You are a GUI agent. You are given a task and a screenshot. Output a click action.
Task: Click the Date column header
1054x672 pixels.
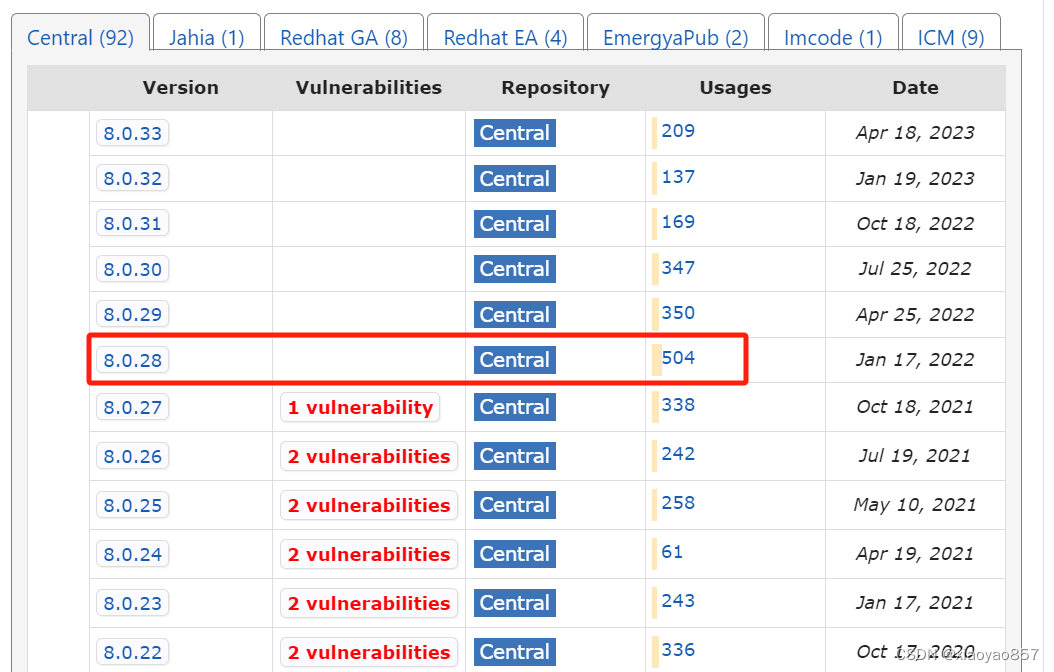[916, 88]
